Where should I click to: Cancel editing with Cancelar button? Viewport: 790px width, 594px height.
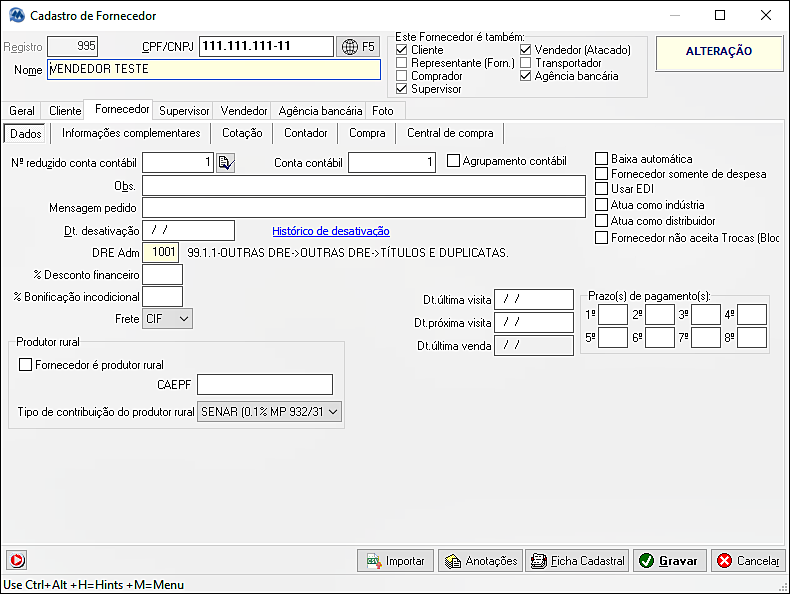(748, 561)
